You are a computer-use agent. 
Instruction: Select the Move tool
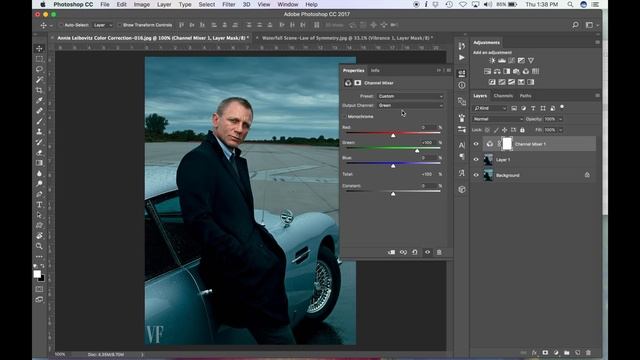click(x=39, y=49)
